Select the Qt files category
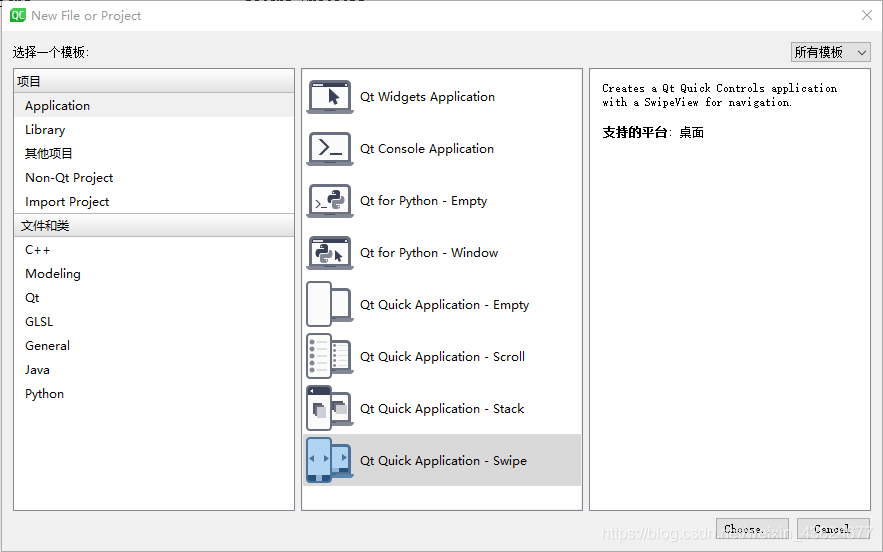 pos(154,297)
